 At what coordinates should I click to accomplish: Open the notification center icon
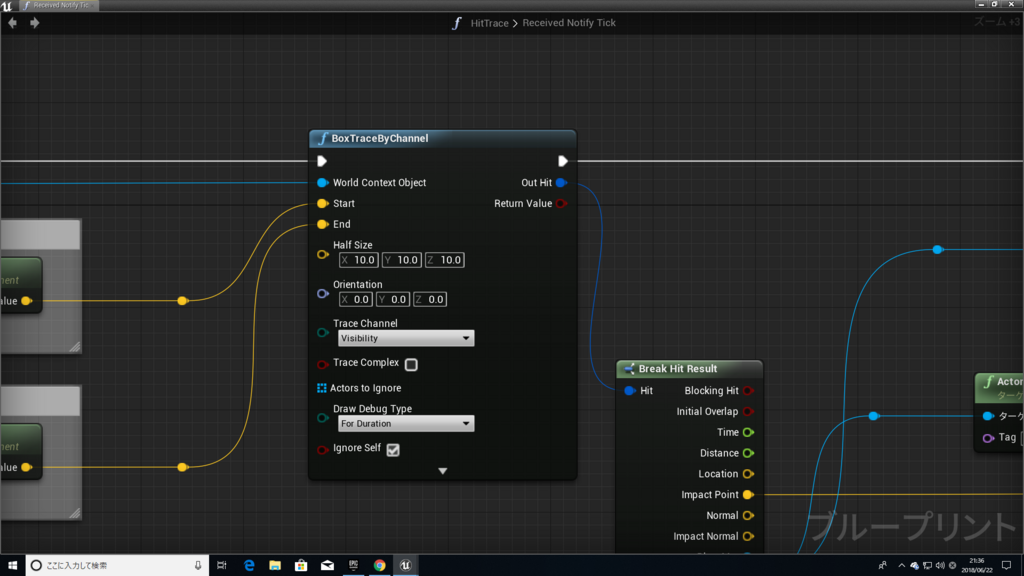click(x=1006, y=566)
